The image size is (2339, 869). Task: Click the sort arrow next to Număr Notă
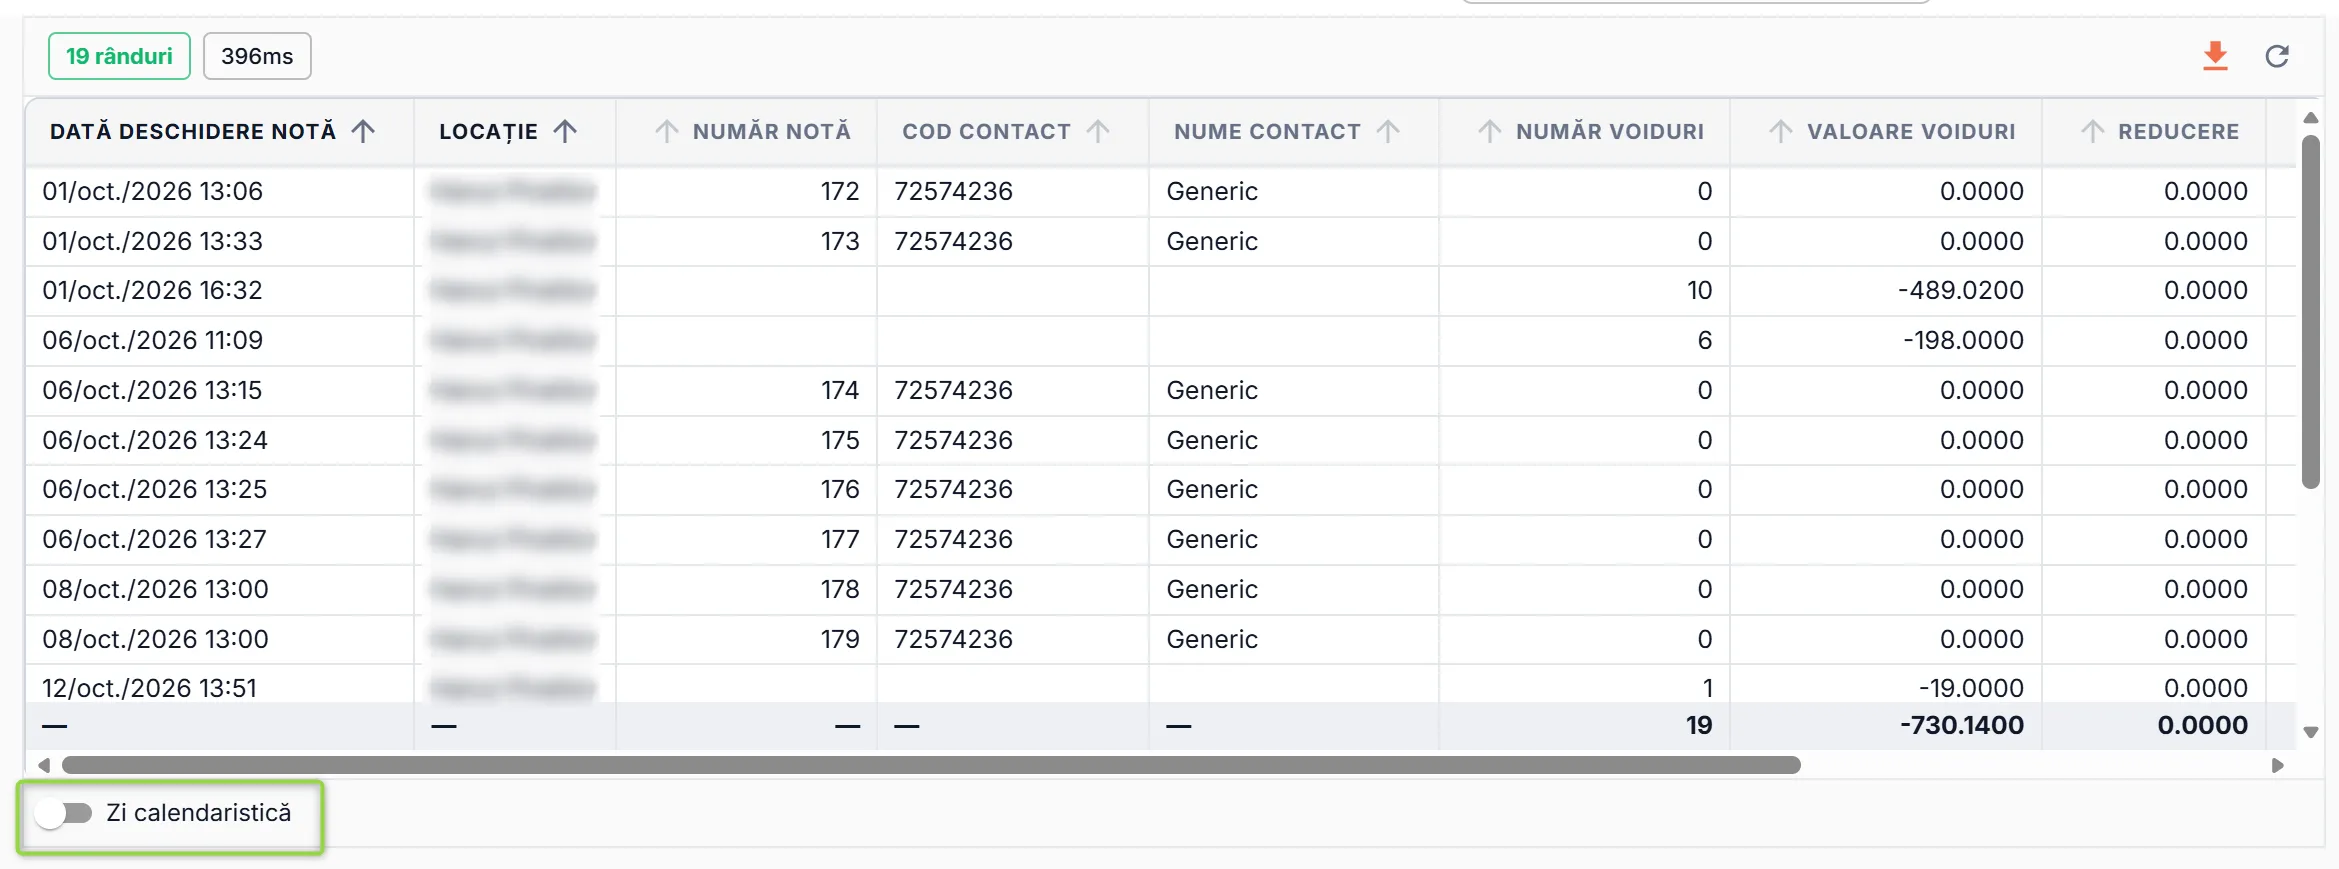[x=667, y=131]
